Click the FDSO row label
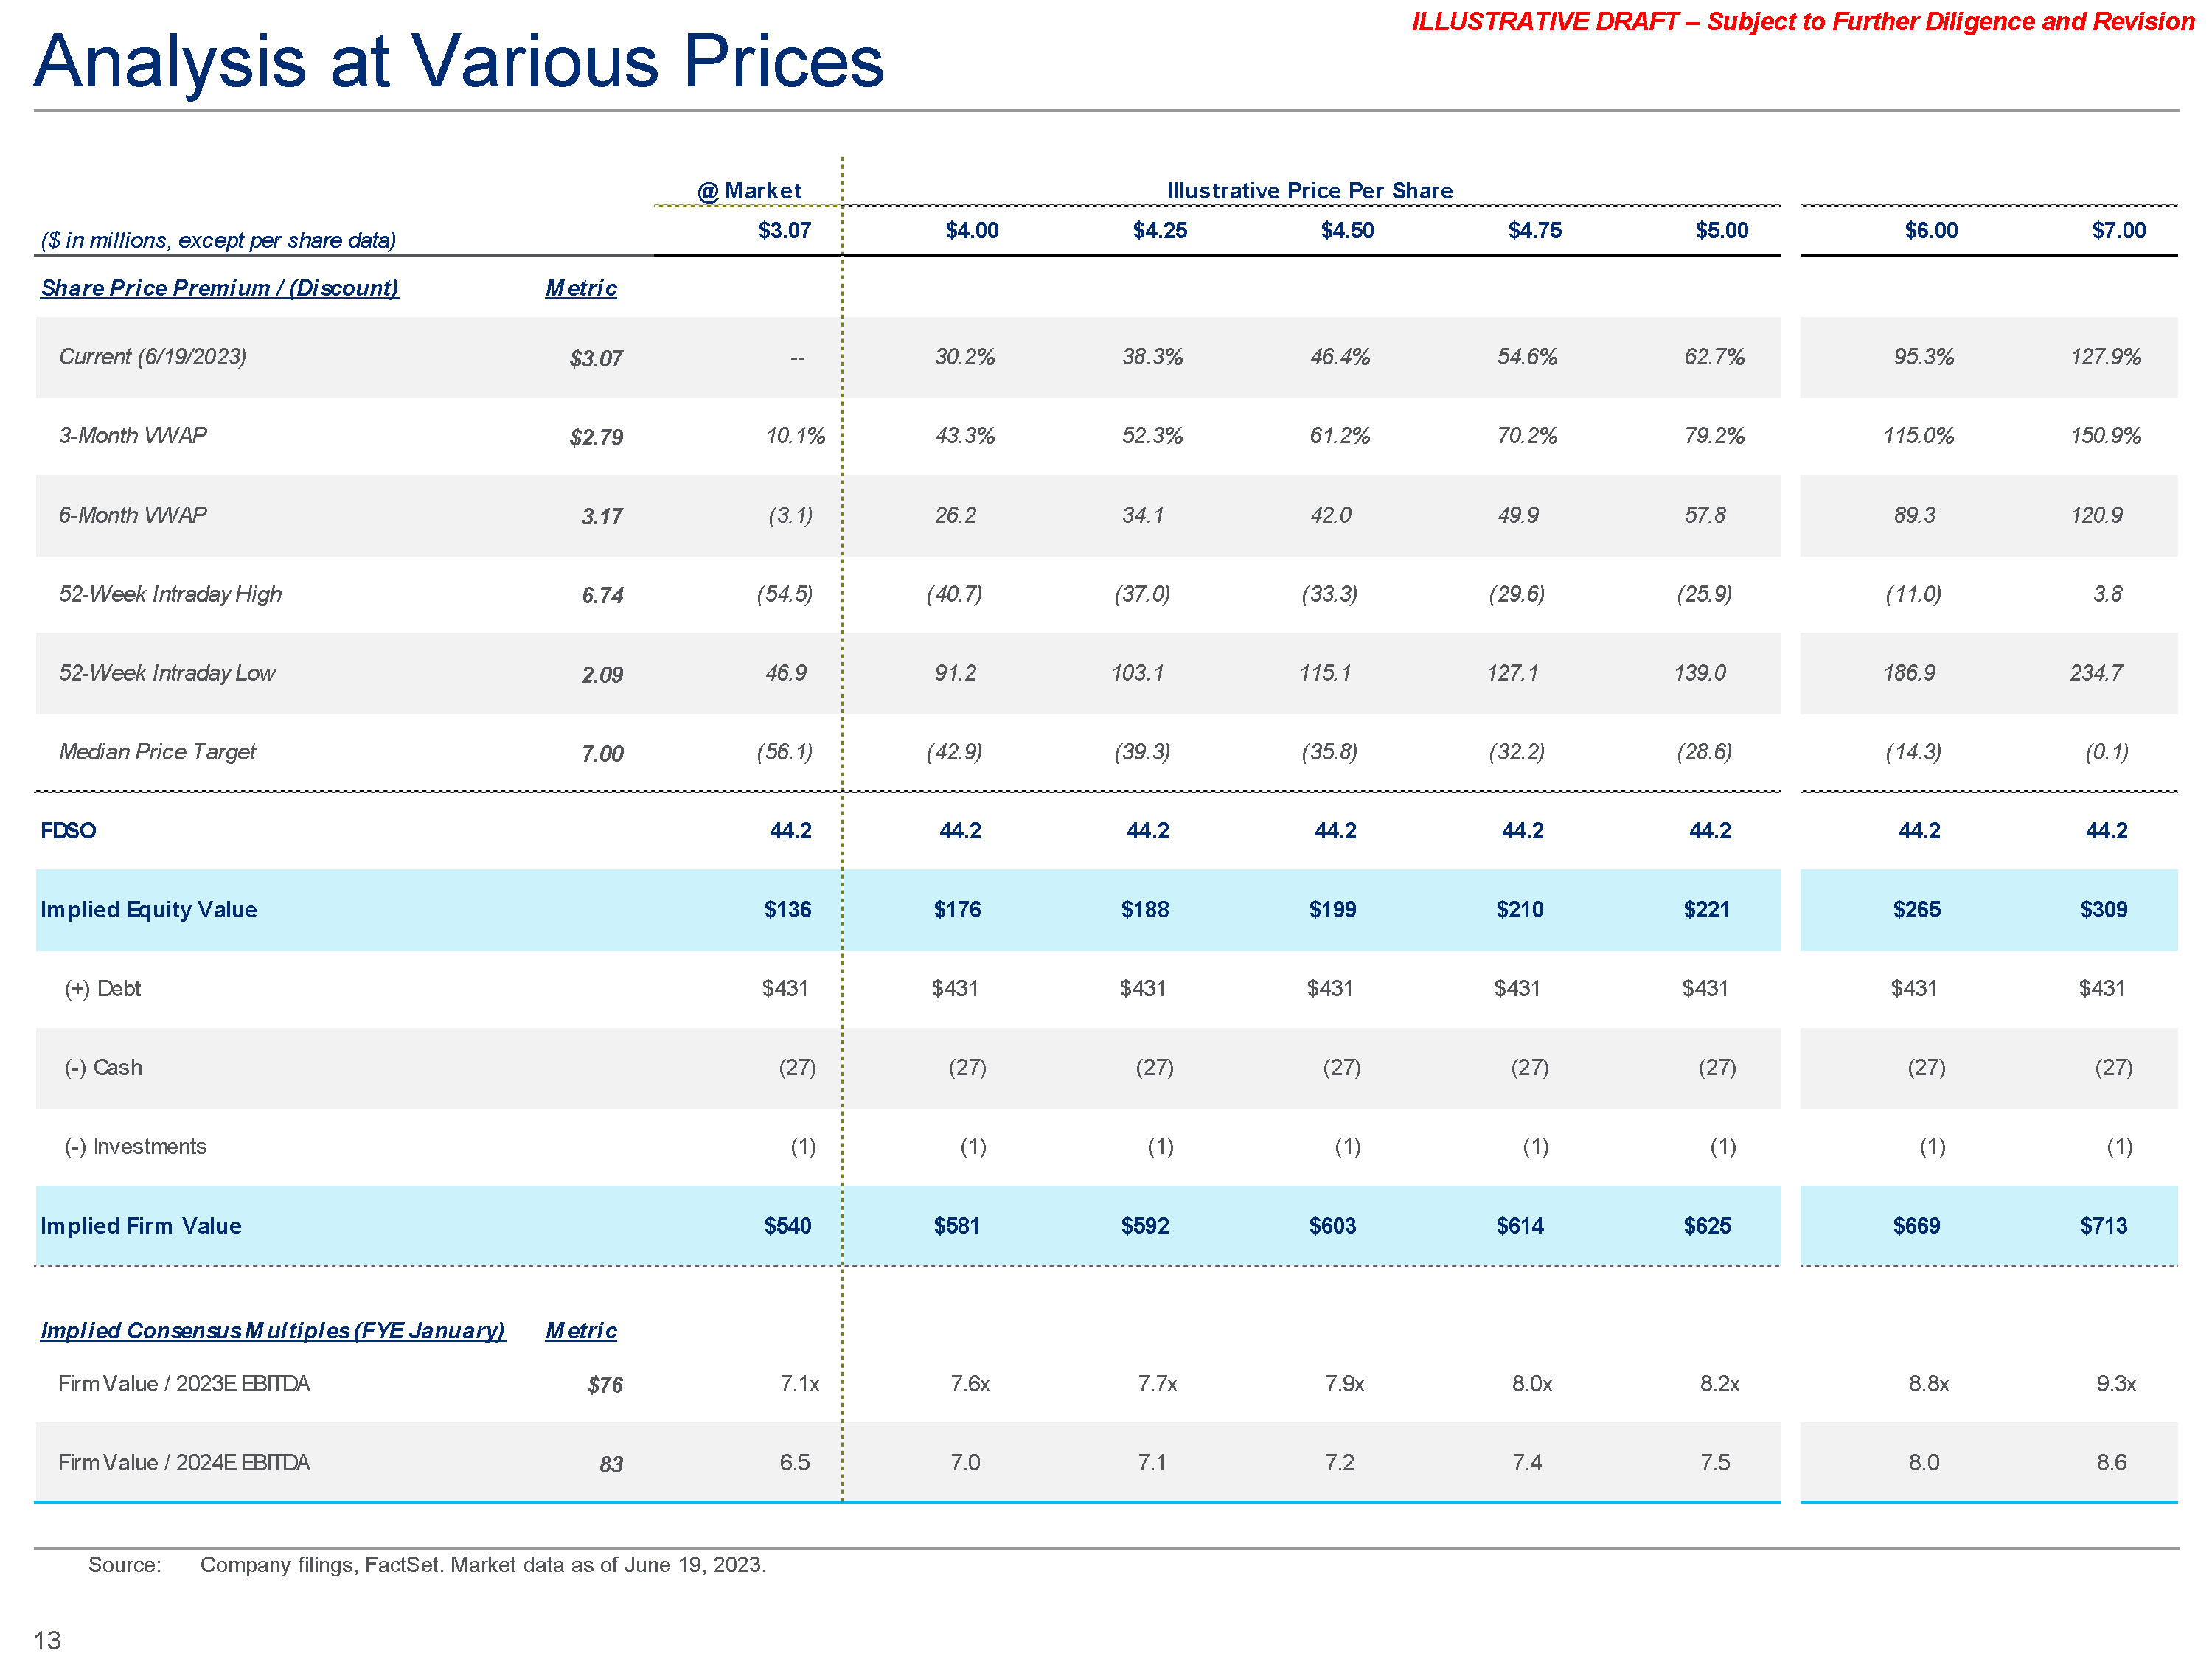2212x1659 pixels. (x=68, y=830)
